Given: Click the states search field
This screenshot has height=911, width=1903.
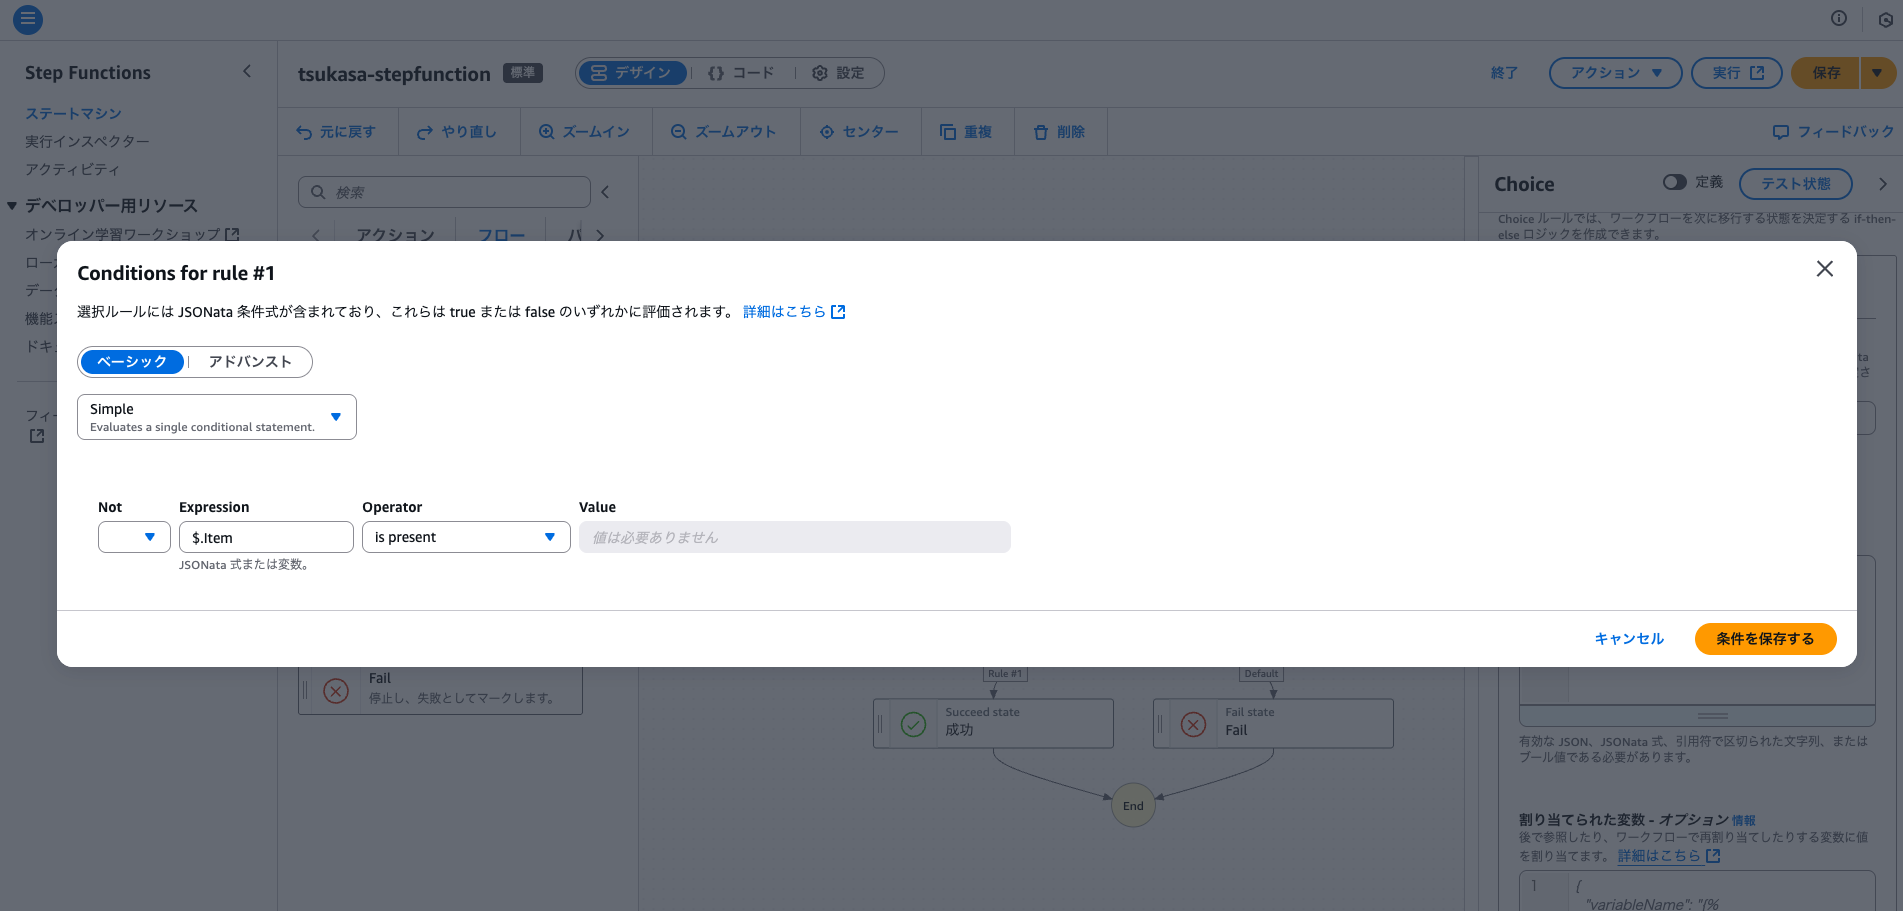Looking at the screenshot, I should tap(444, 192).
